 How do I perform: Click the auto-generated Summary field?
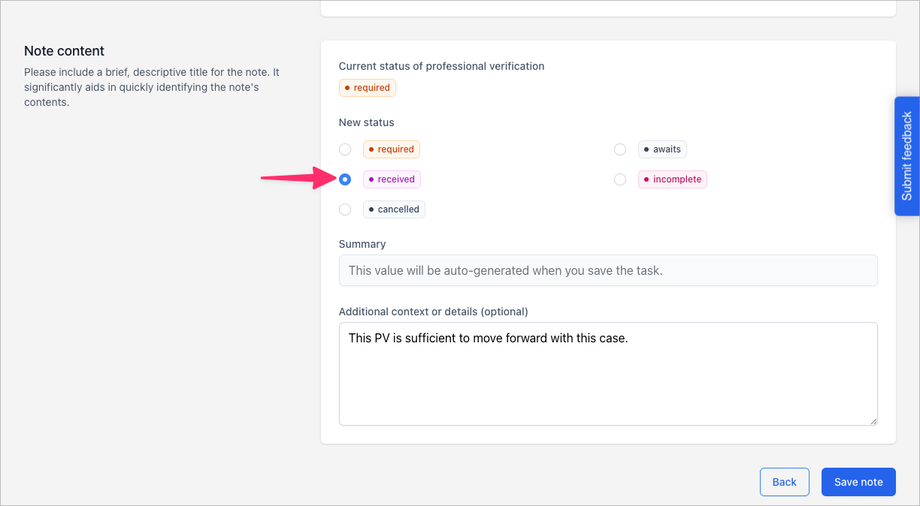coord(608,271)
